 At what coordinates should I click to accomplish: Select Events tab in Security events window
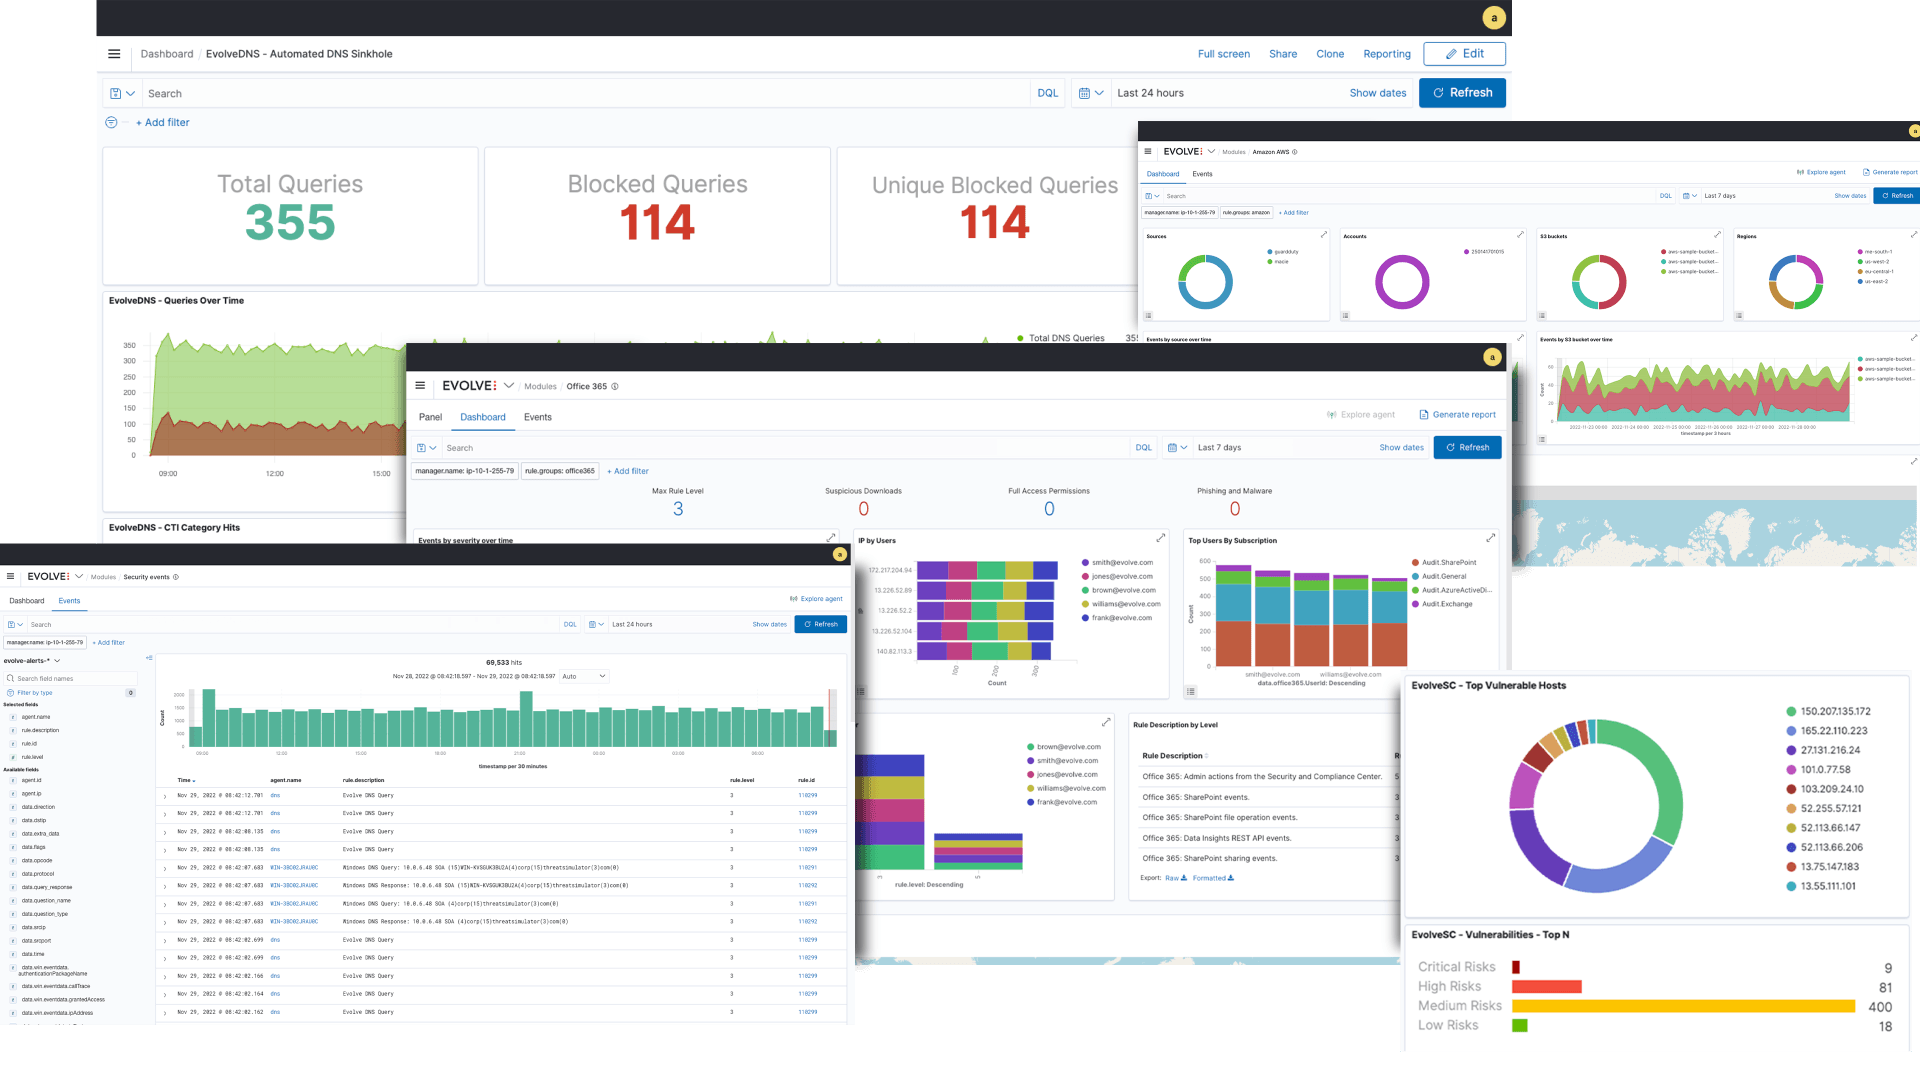click(x=69, y=601)
